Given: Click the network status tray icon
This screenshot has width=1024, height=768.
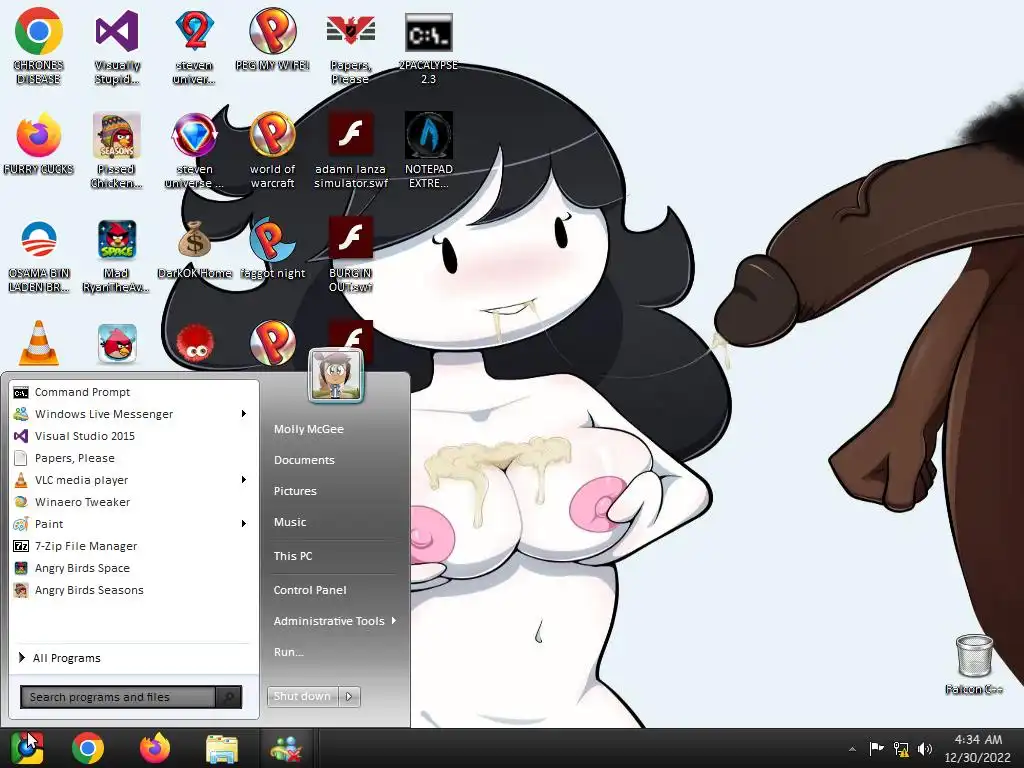Looking at the screenshot, I should coord(901,749).
